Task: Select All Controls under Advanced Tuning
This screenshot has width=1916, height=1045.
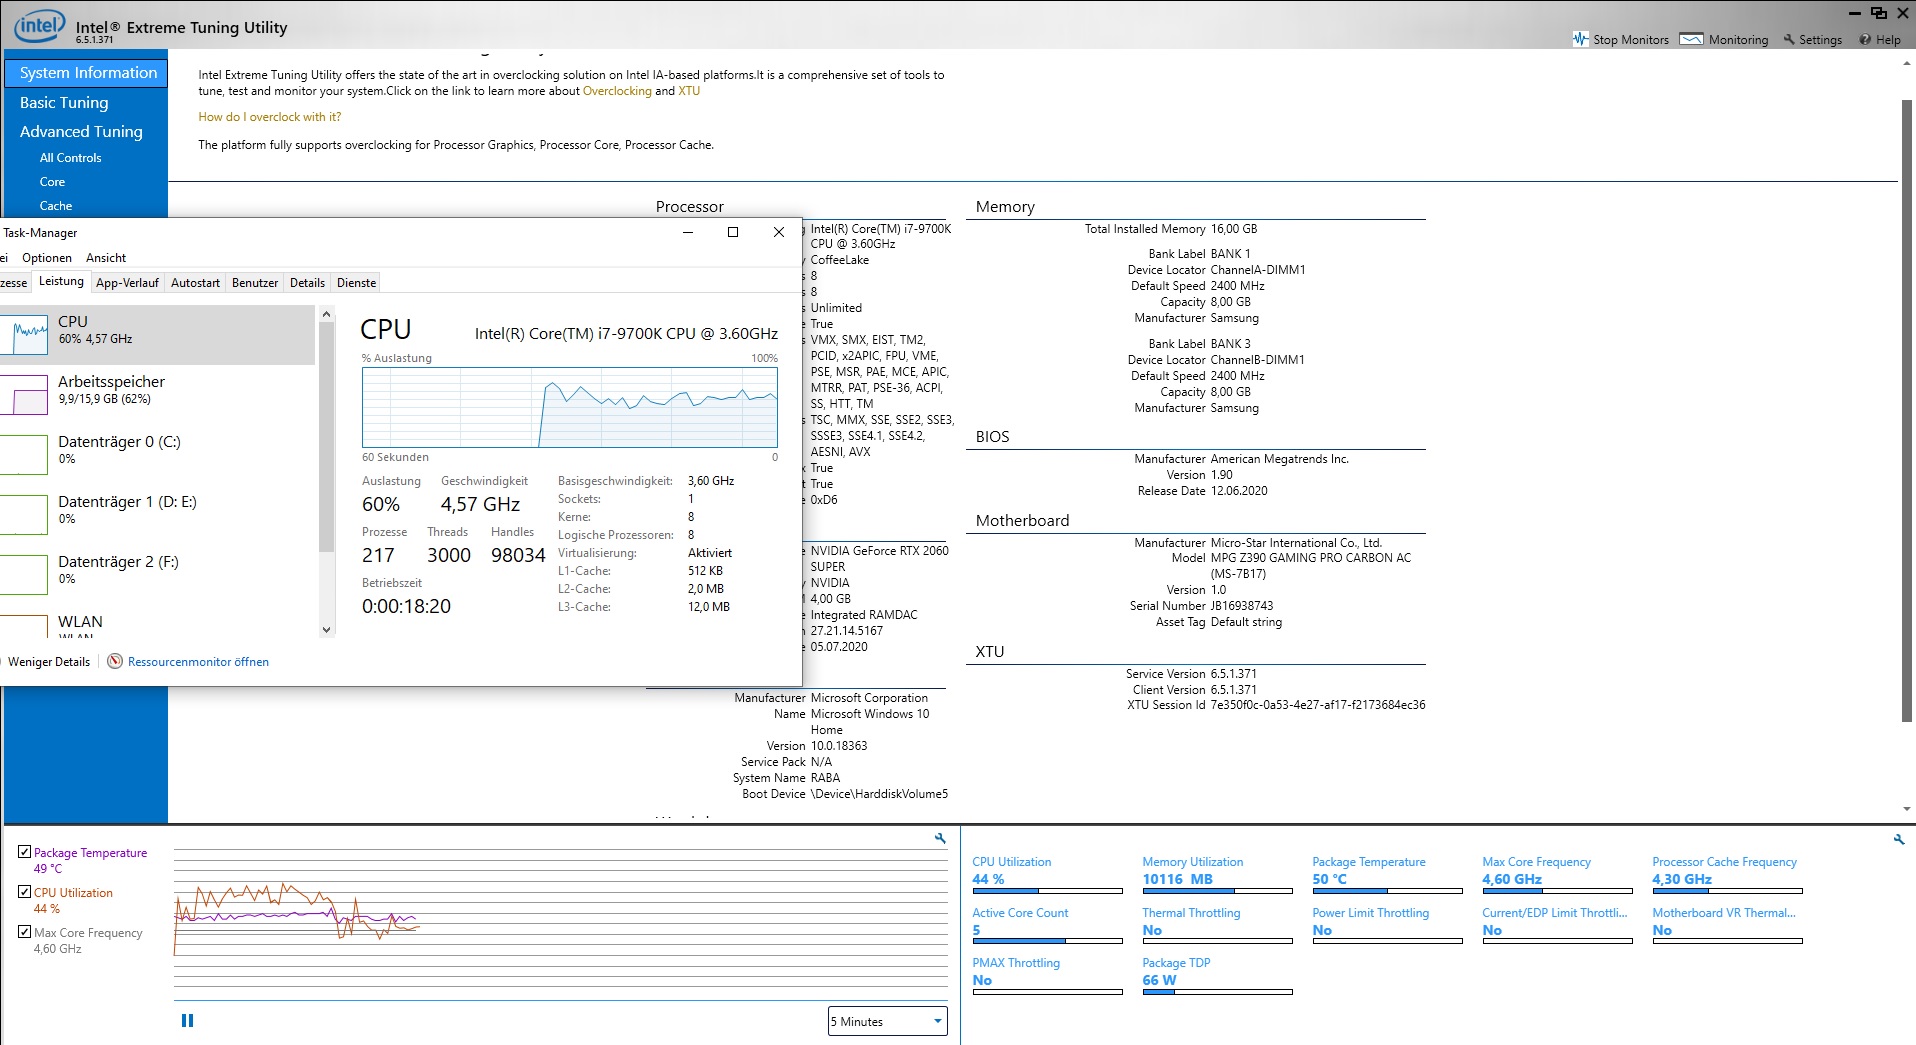Action: tap(70, 158)
